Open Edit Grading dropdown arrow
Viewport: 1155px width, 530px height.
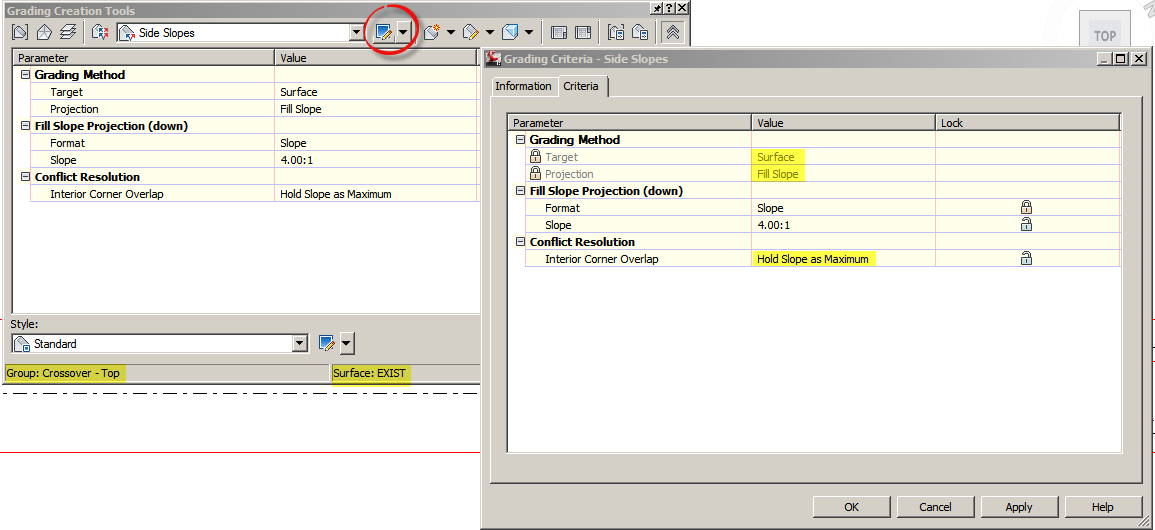tap(490, 32)
